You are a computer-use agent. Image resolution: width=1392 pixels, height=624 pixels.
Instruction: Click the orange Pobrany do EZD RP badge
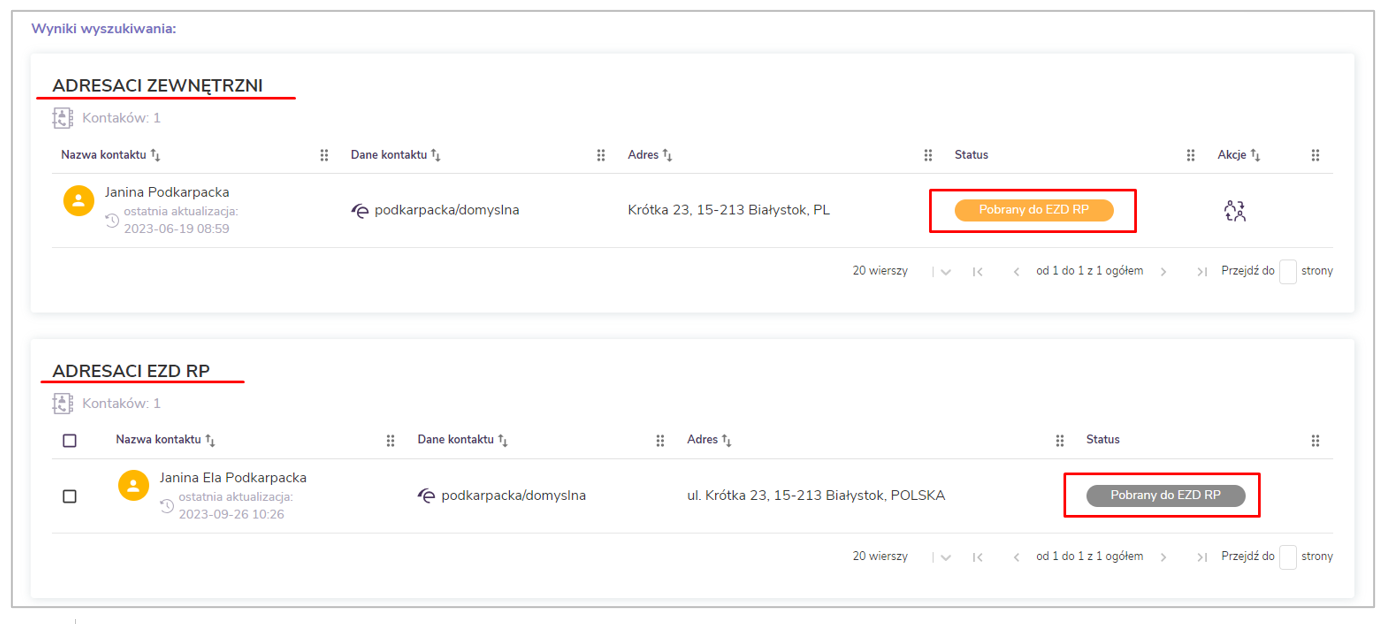tap(1033, 211)
